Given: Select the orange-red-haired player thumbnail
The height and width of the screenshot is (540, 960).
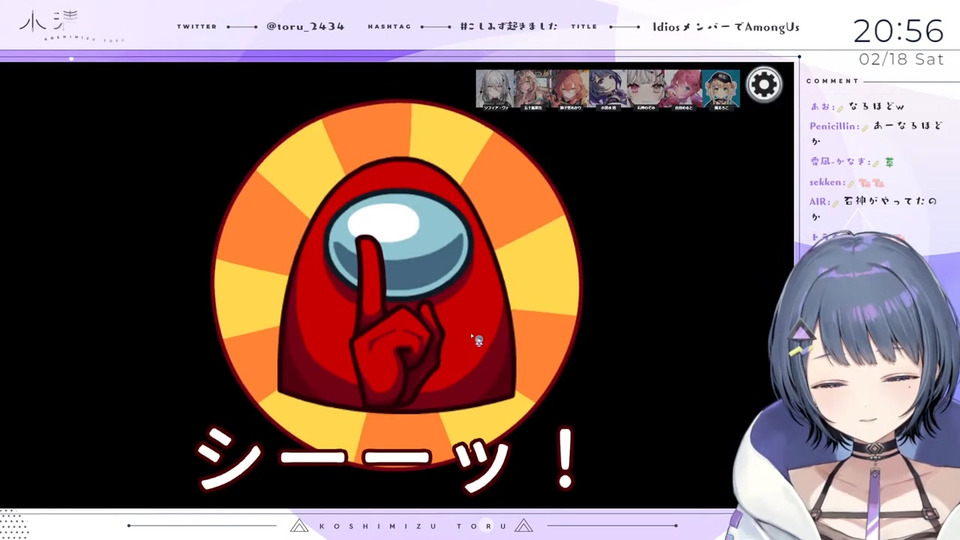Looking at the screenshot, I should (x=570, y=89).
